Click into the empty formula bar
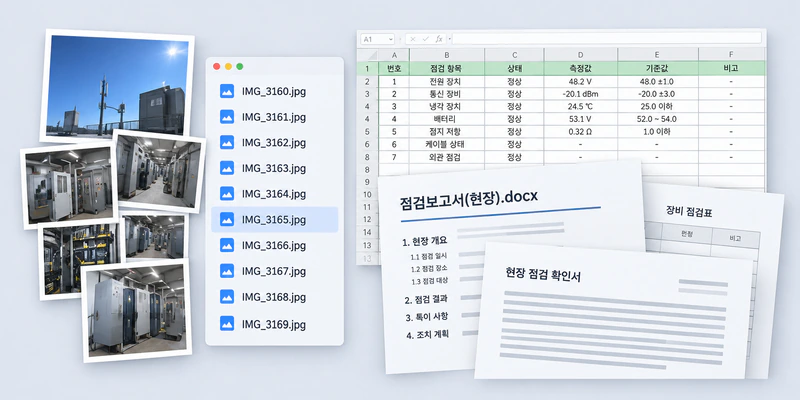The width and height of the screenshot is (800, 400). [x=607, y=39]
